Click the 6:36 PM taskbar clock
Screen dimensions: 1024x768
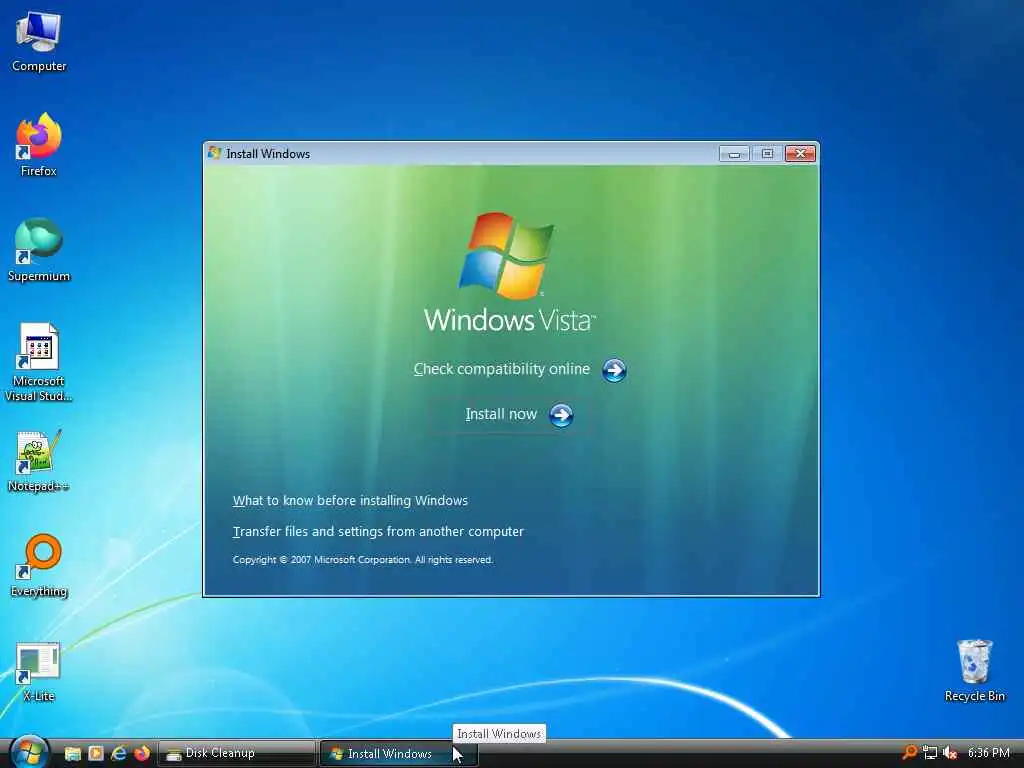988,753
